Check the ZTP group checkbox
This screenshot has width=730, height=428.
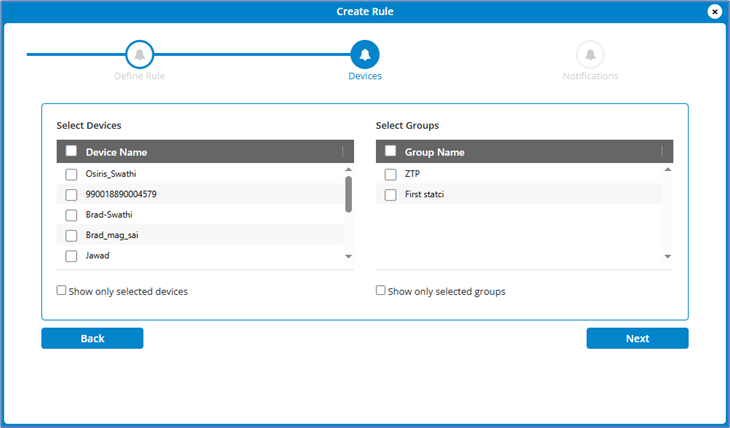(390, 174)
